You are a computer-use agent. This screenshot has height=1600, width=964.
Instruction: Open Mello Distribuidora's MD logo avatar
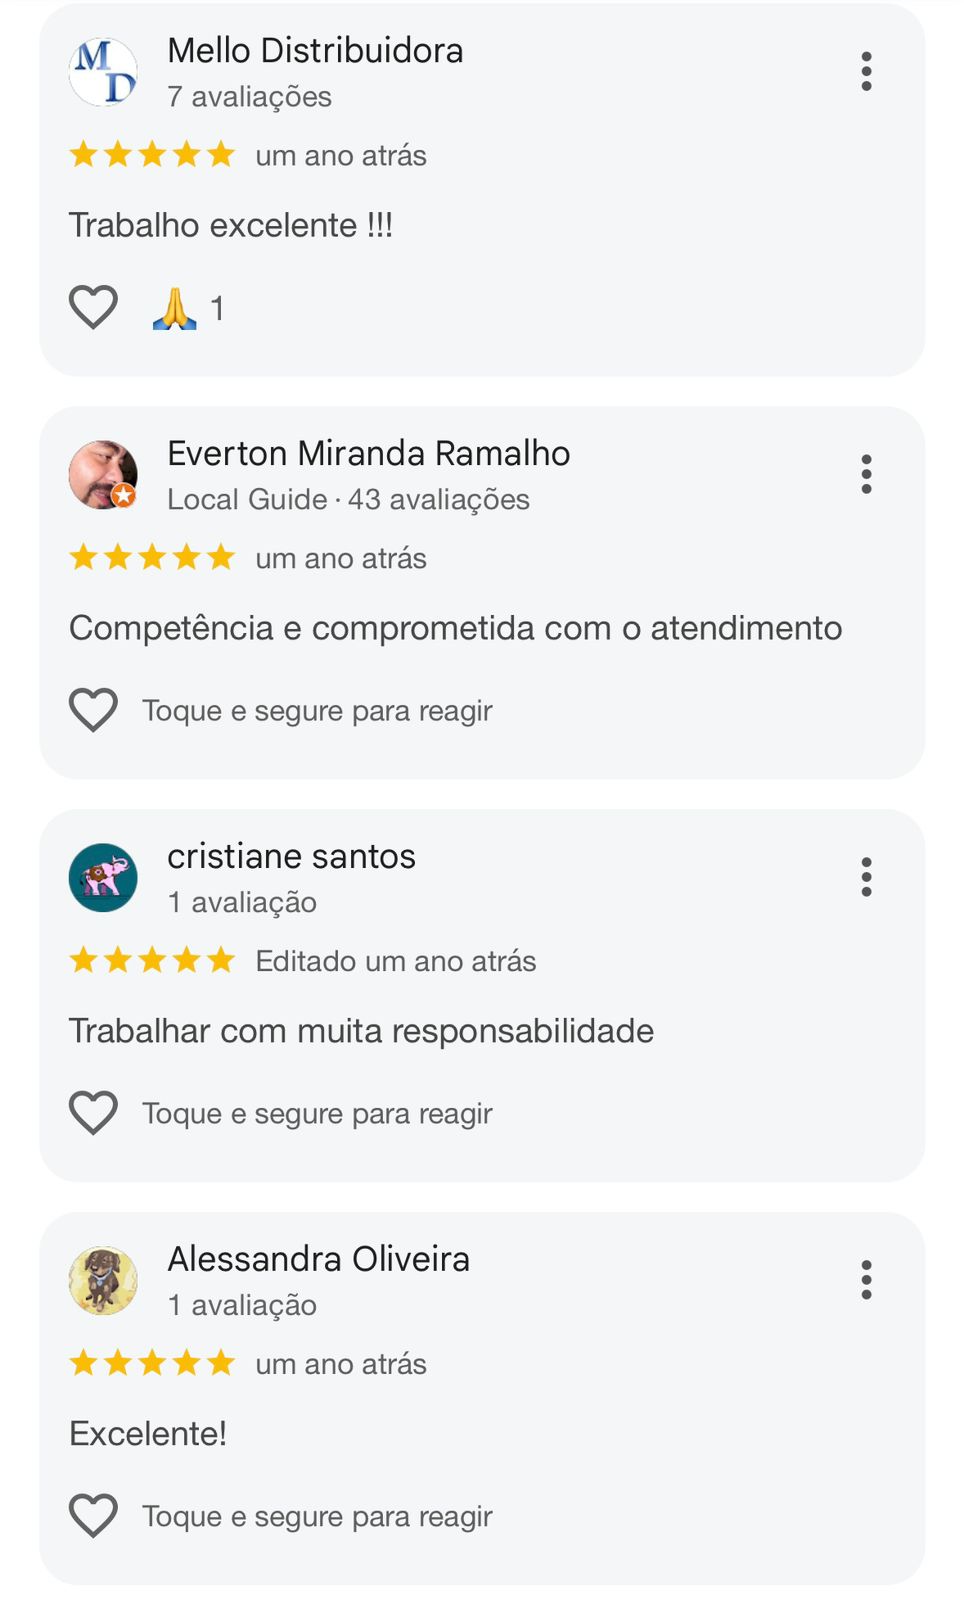[103, 72]
